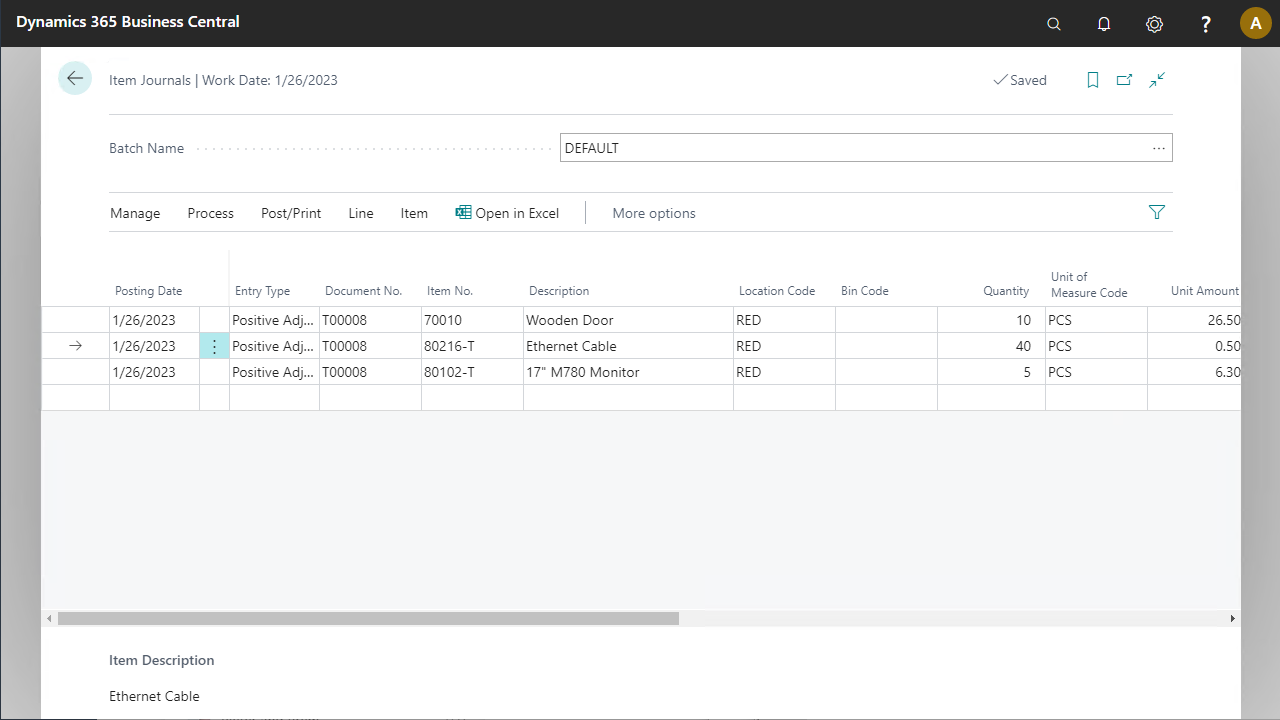This screenshot has height=720, width=1280.
Task: Click the Saved status indicator
Action: pyautogui.click(x=1019, y=80)
